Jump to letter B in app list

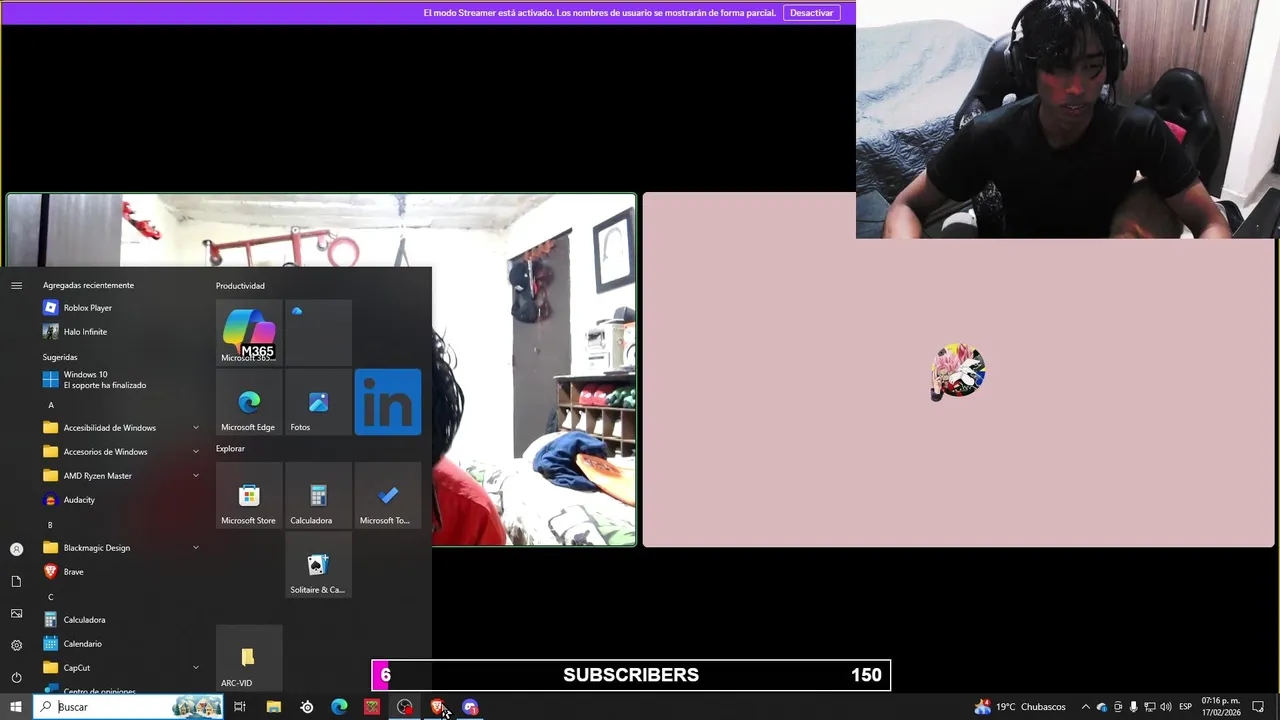[x=51, y=525]
